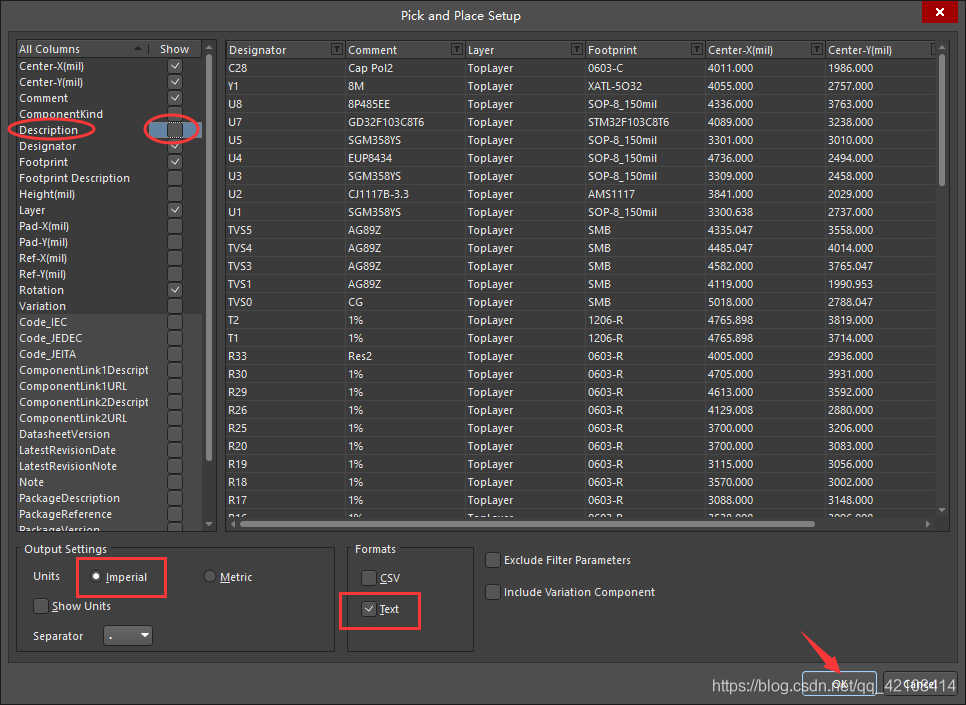Click the Cancel button
Image resolution: width=966 pixels, height=705 pixels.
click(x=920, y=684)
